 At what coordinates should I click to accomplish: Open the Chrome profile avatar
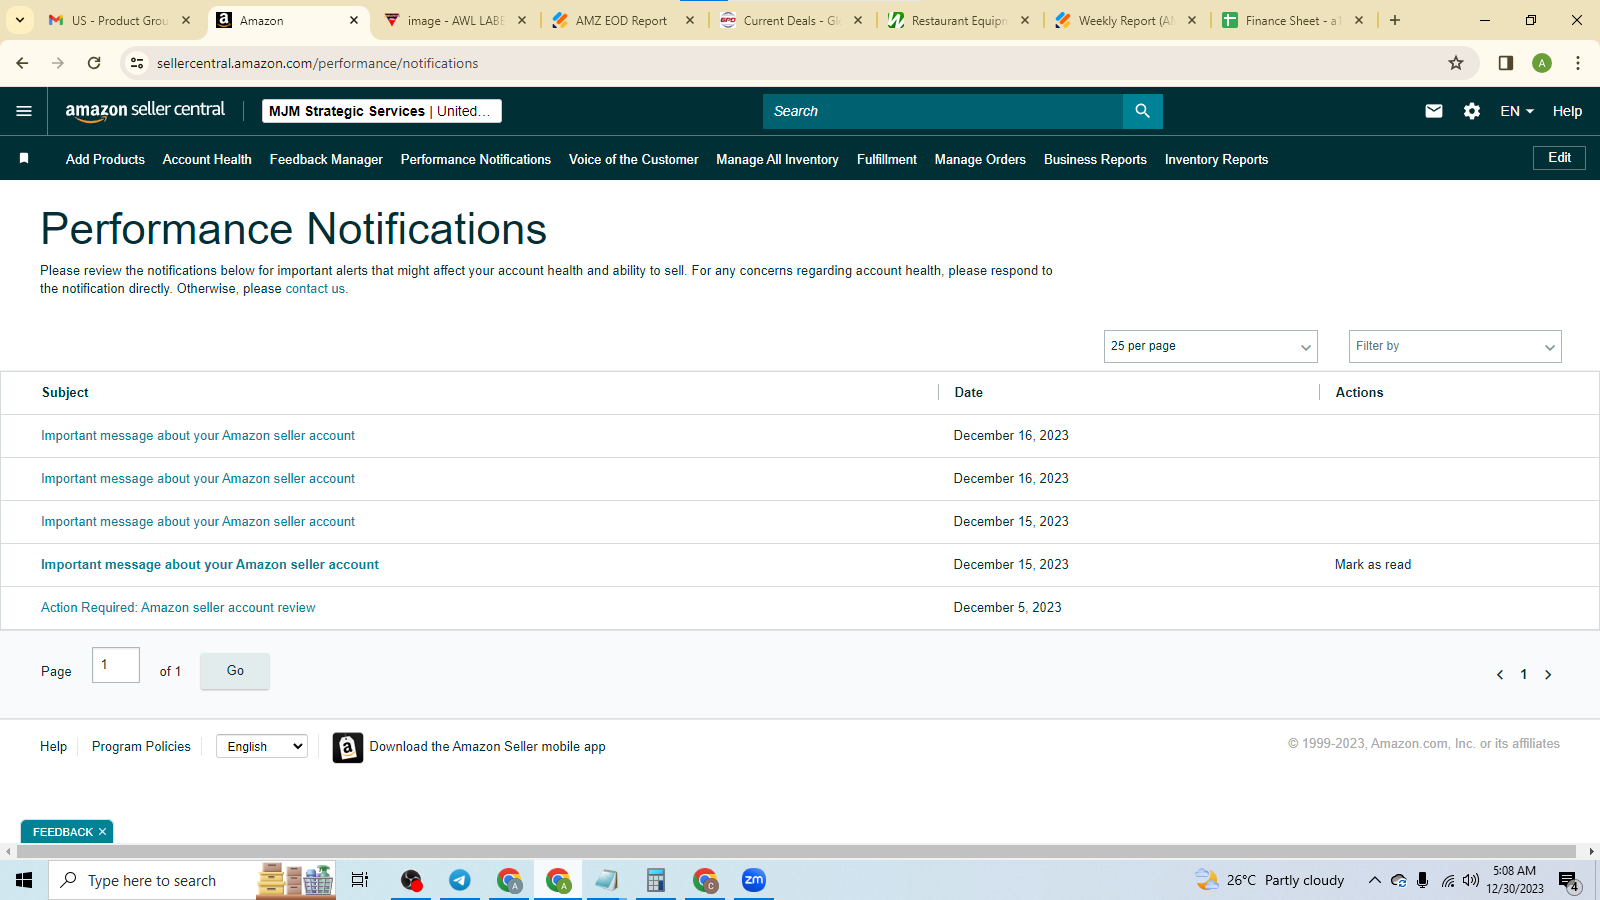tap(1542, 63)
